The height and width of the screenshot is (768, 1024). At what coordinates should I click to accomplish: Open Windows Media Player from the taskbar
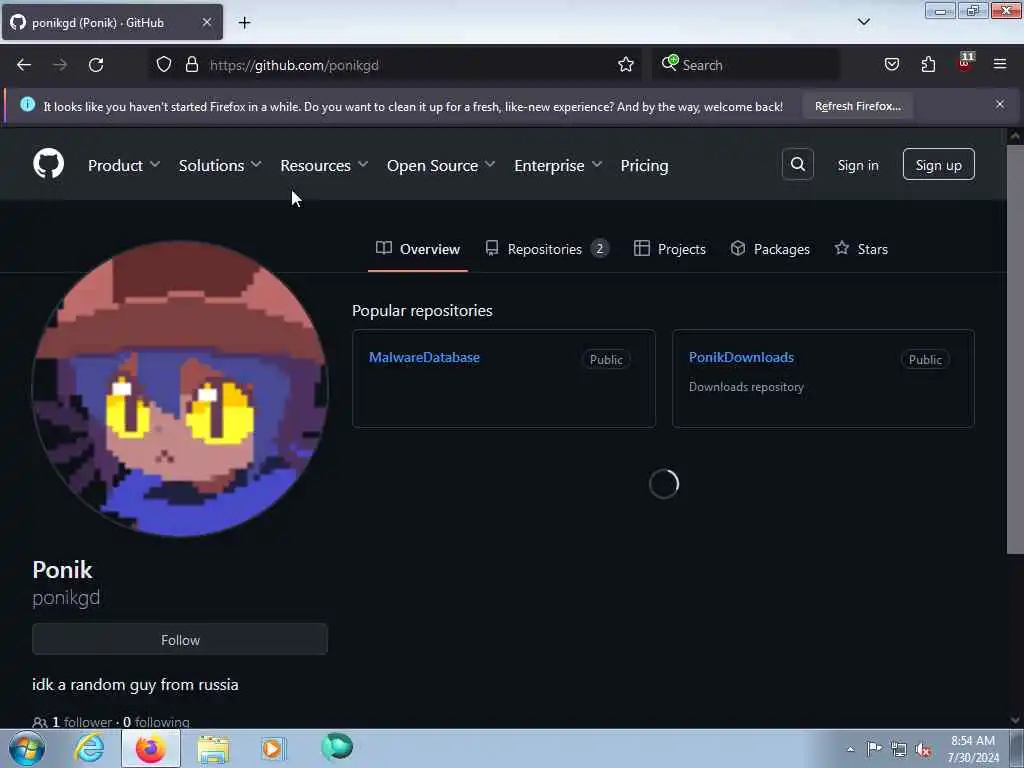tap(274, 748)
